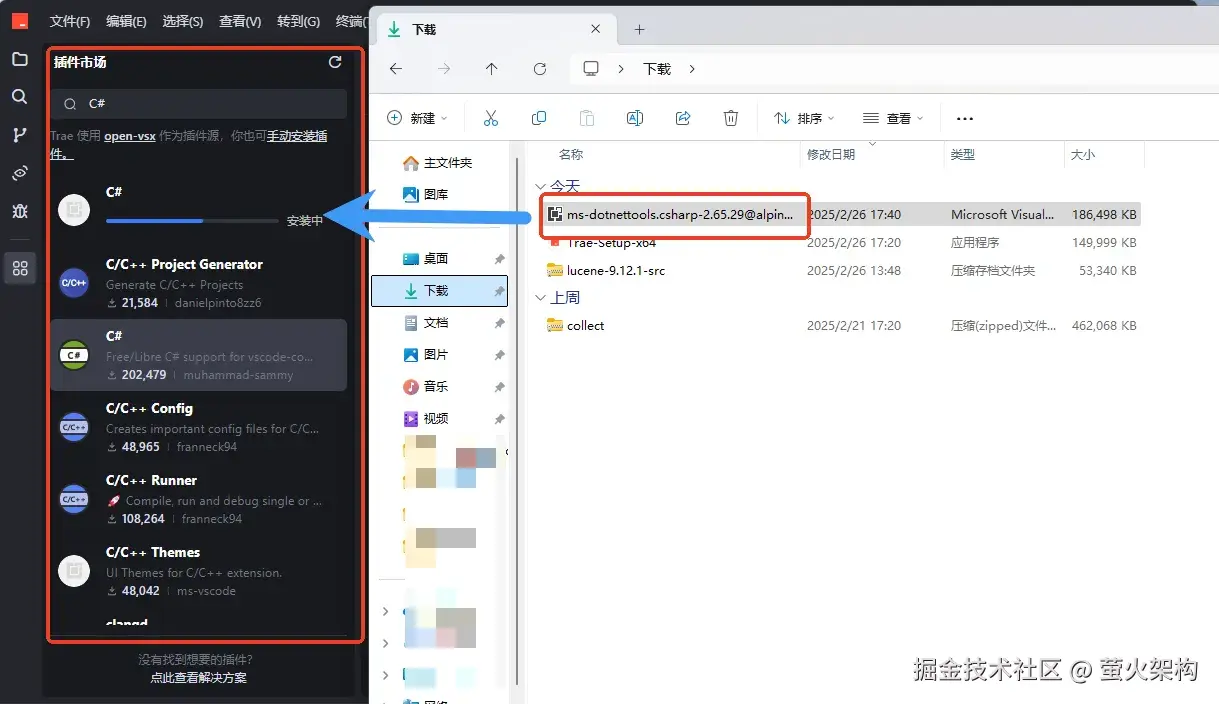Click the C# plugin installation progress bar
The image size is (1219, 704).
(192, 220)
